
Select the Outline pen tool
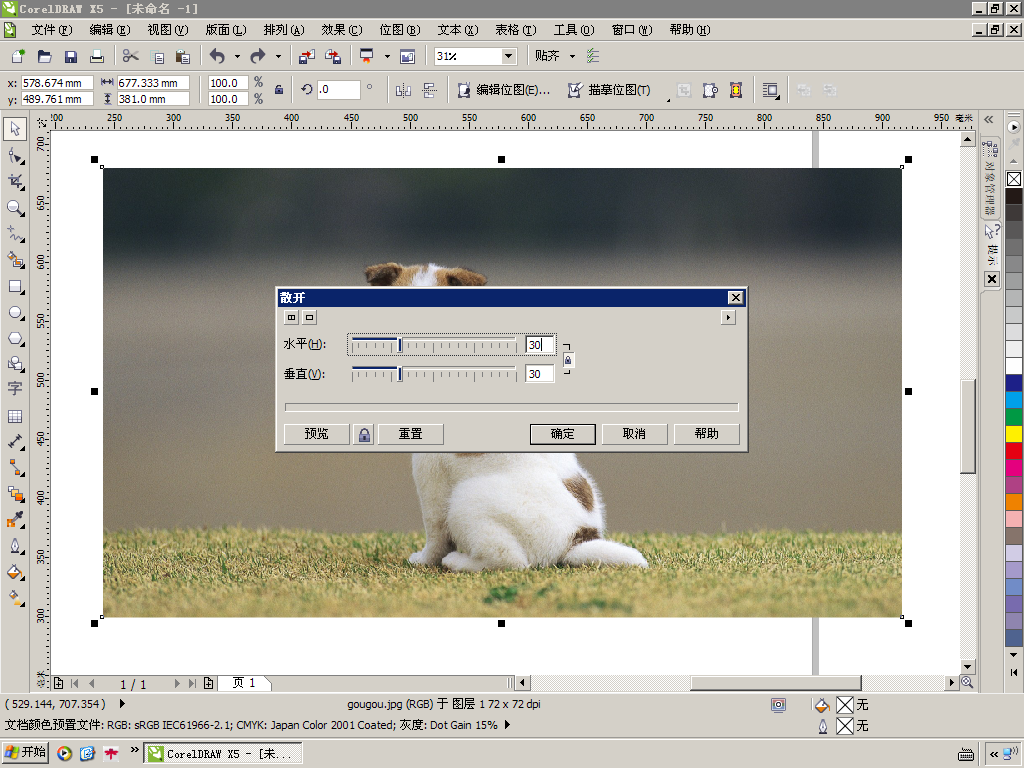(x=16, y=546)
